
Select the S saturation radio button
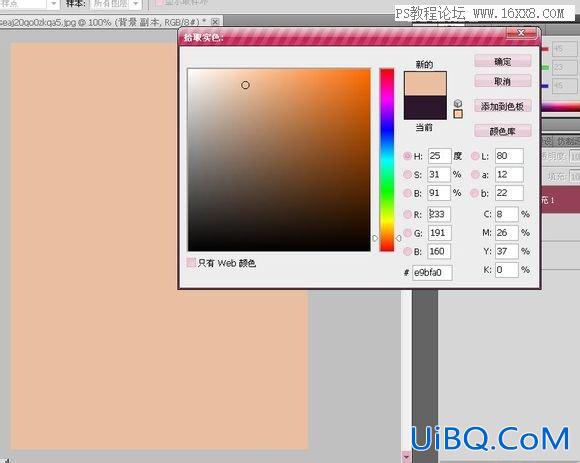407,174
